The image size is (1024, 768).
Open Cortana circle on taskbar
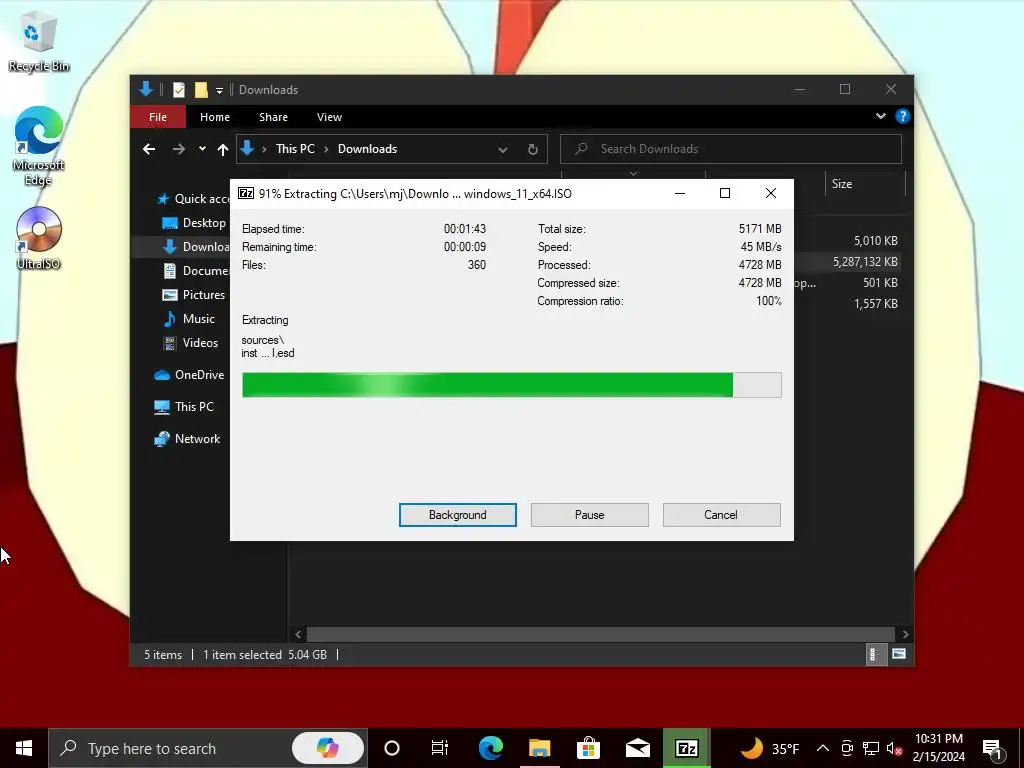point(391,748)
